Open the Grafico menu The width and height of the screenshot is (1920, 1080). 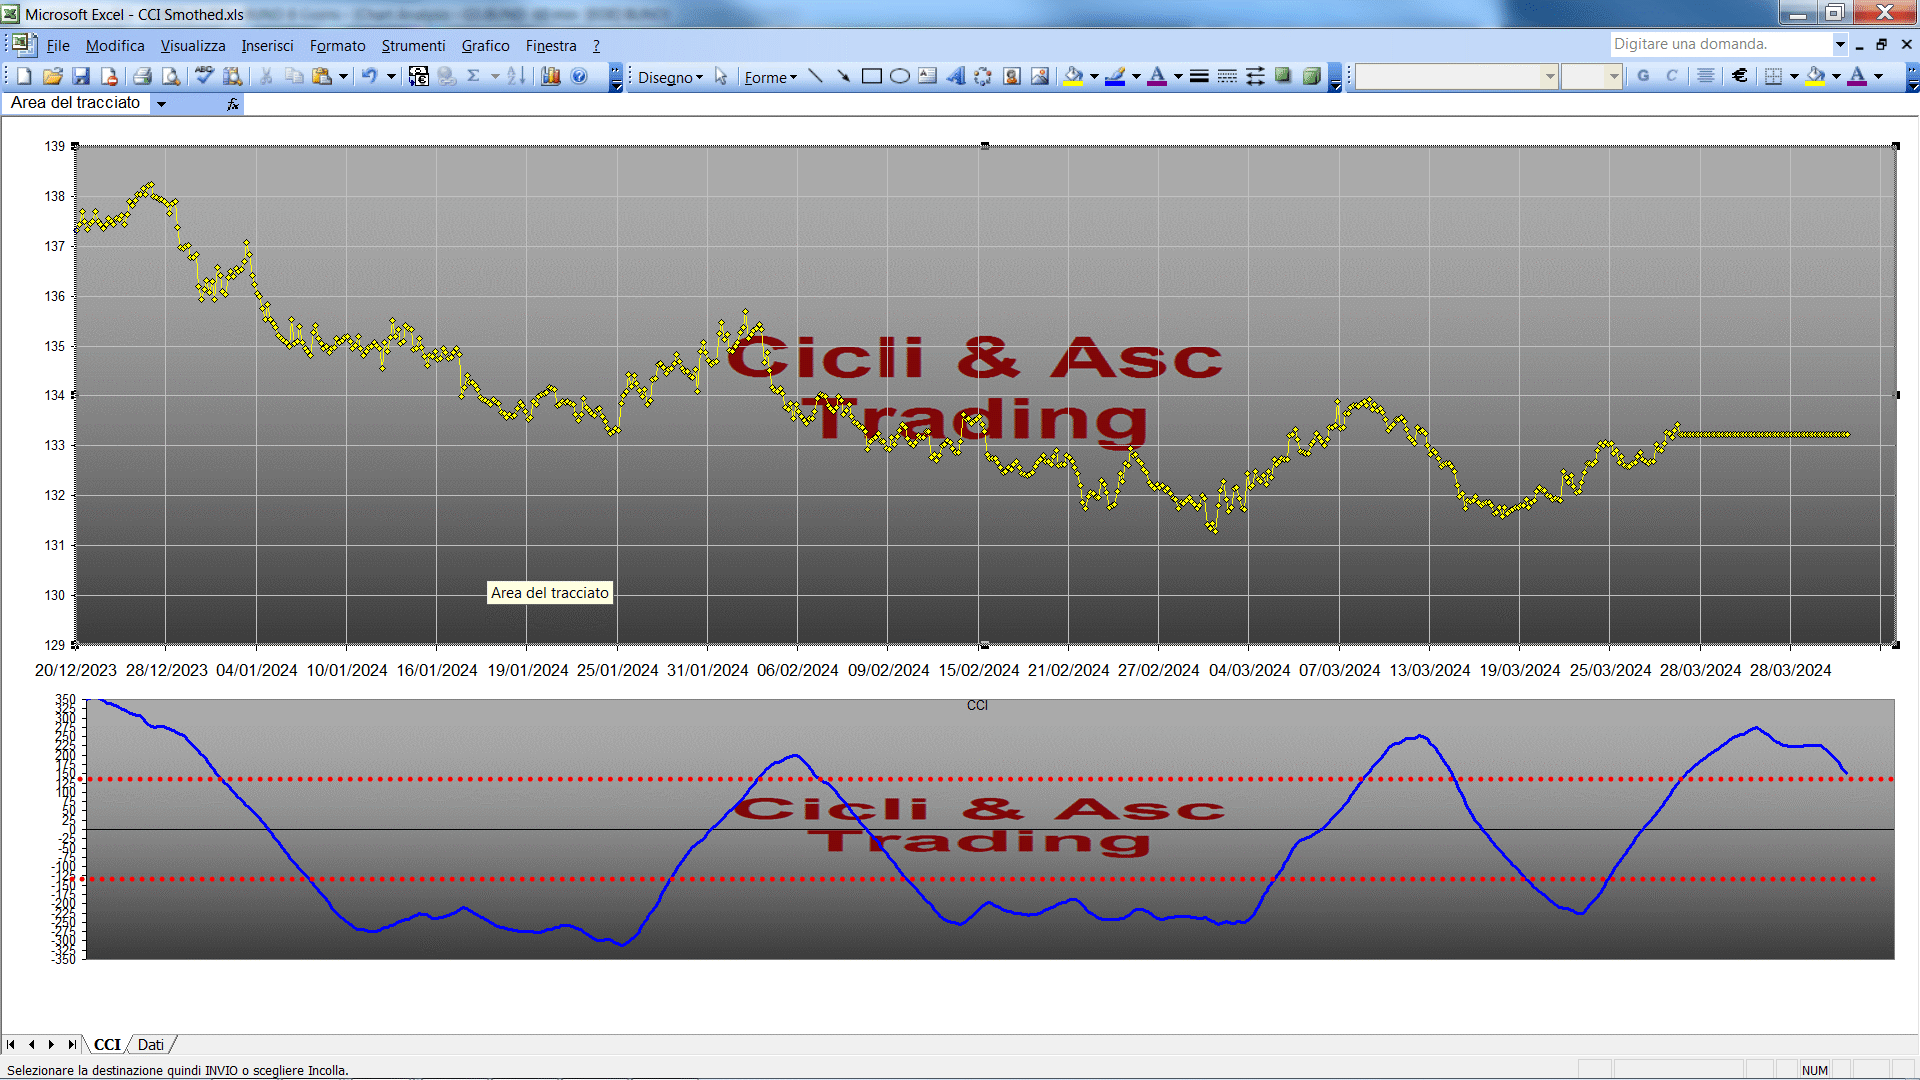point(485,46)
